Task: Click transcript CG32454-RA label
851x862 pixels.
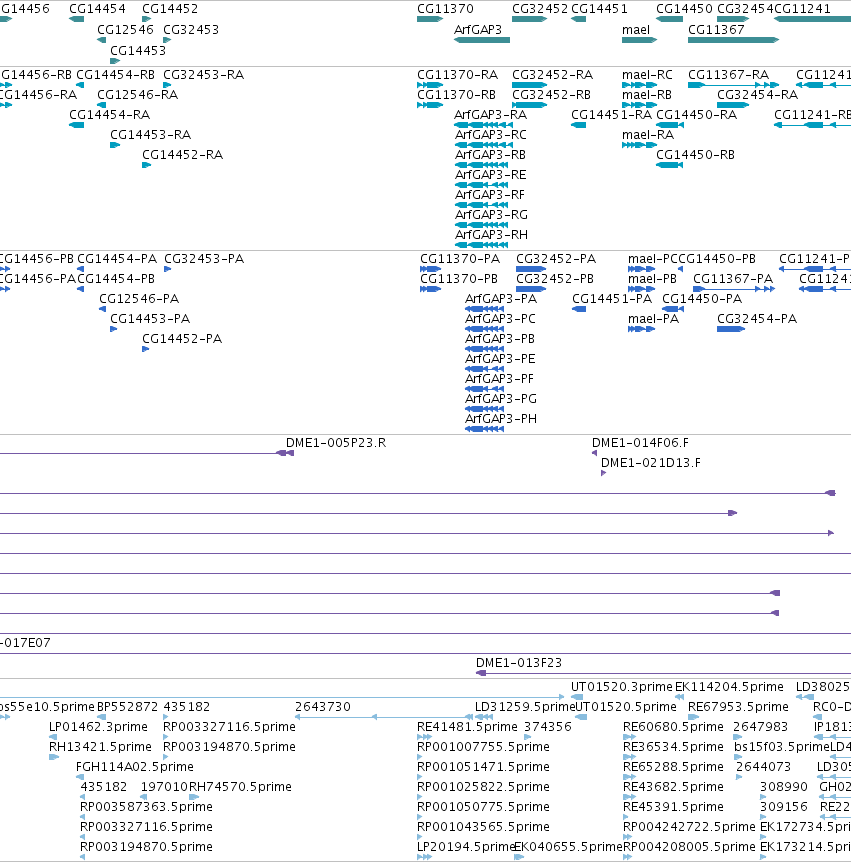Action: click(x=758, y=95)
